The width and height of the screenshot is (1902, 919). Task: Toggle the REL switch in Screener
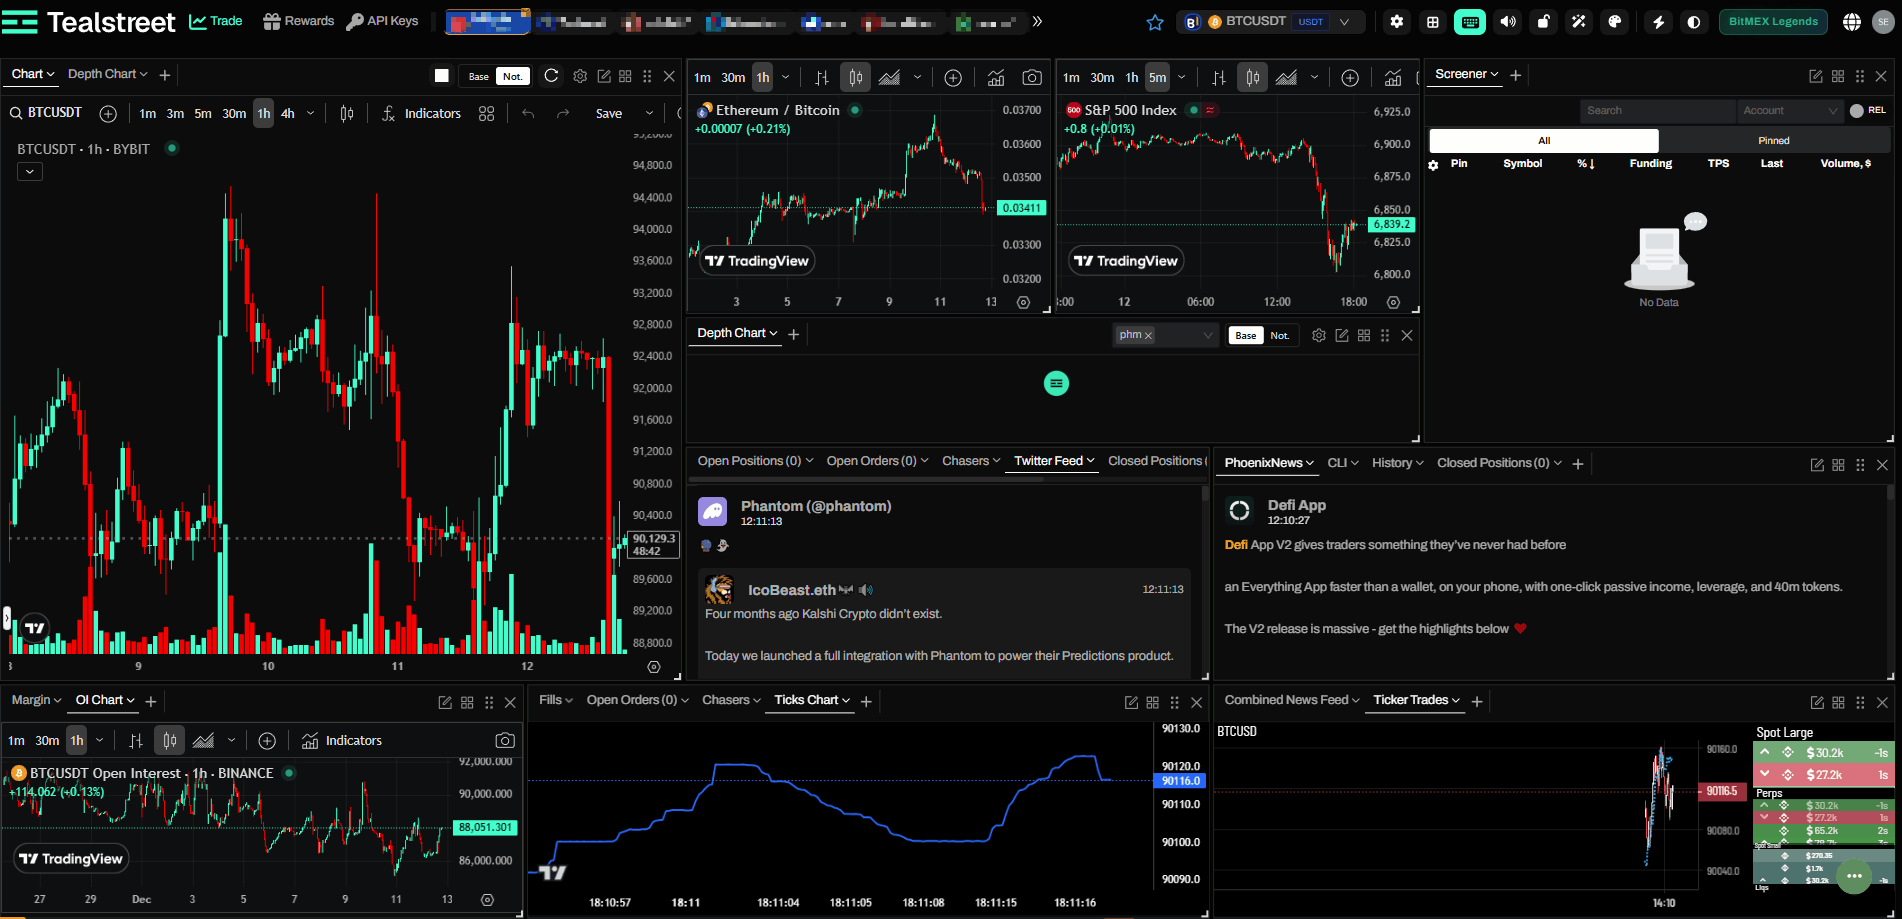(x=1858, y=111)
